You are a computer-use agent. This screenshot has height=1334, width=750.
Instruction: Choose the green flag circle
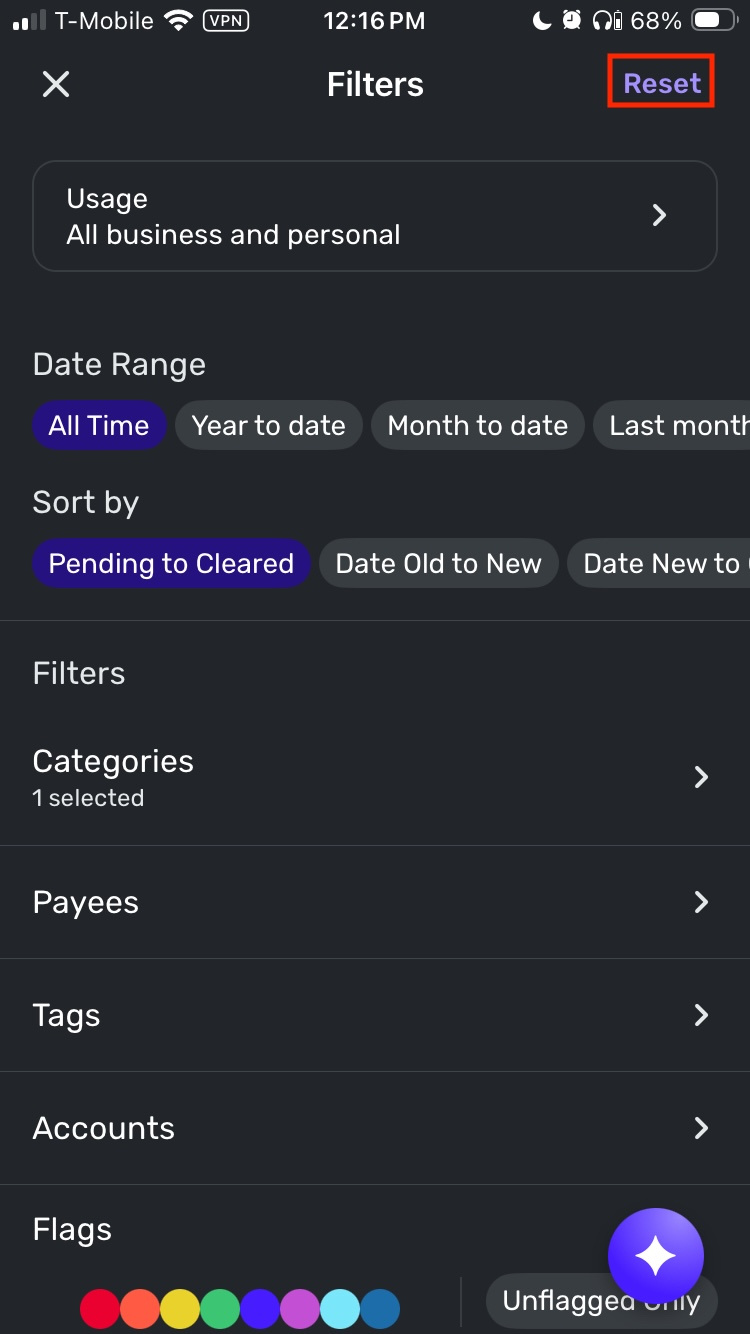pyautogui.click(x=220, y=1308)
